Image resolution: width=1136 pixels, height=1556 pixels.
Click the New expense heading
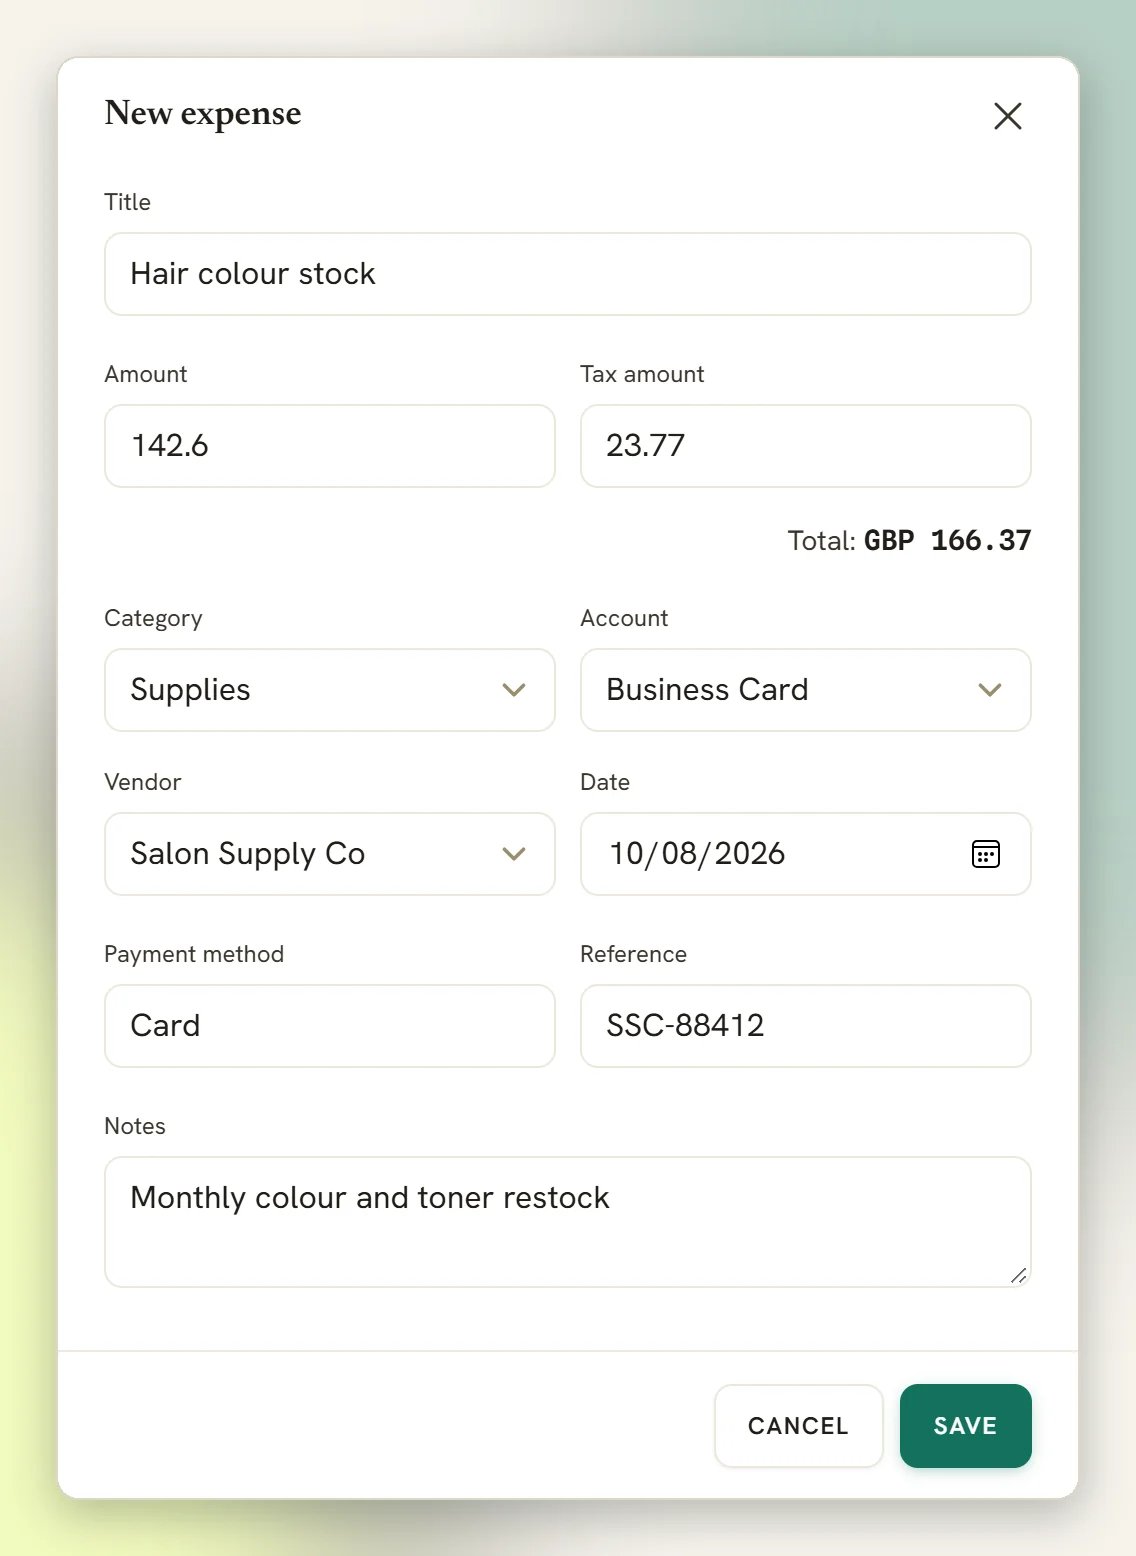click(203, 114)
